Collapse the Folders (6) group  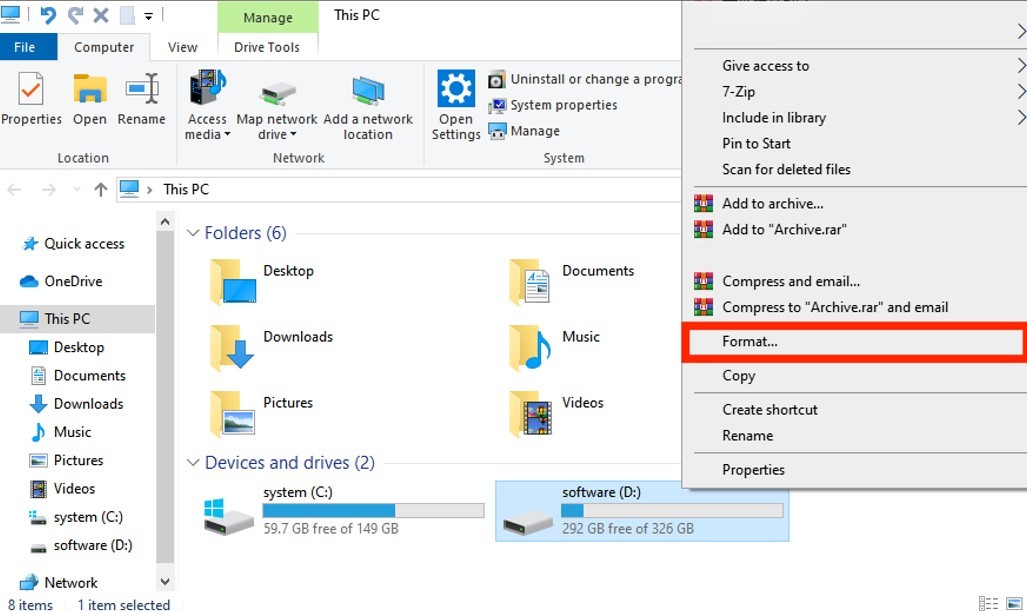click(x=193, y=233)
